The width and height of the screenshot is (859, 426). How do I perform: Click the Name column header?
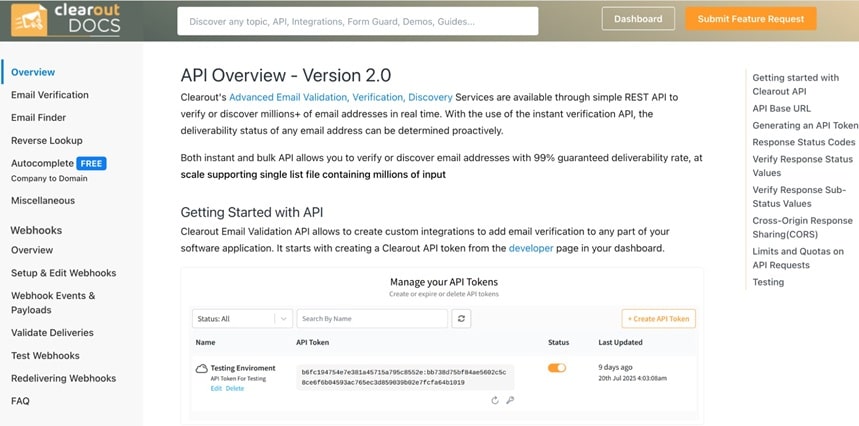coord(205,343)
